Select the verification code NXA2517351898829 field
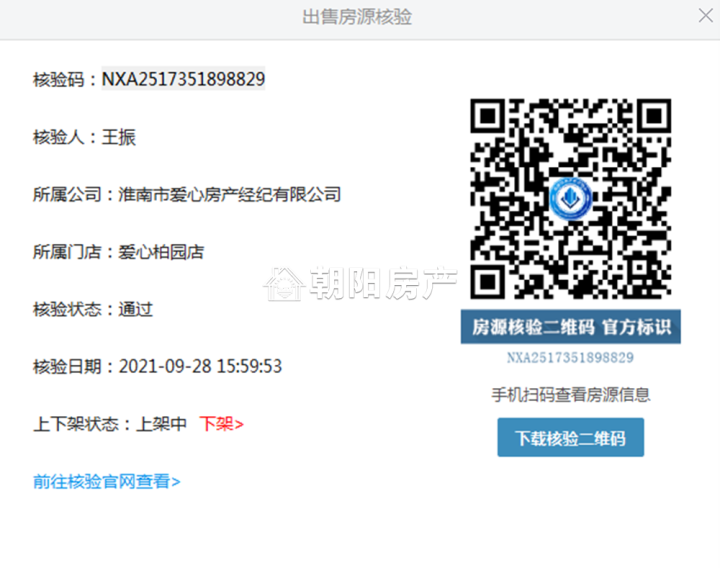This screenshot has width=720, height=568. 183,79
